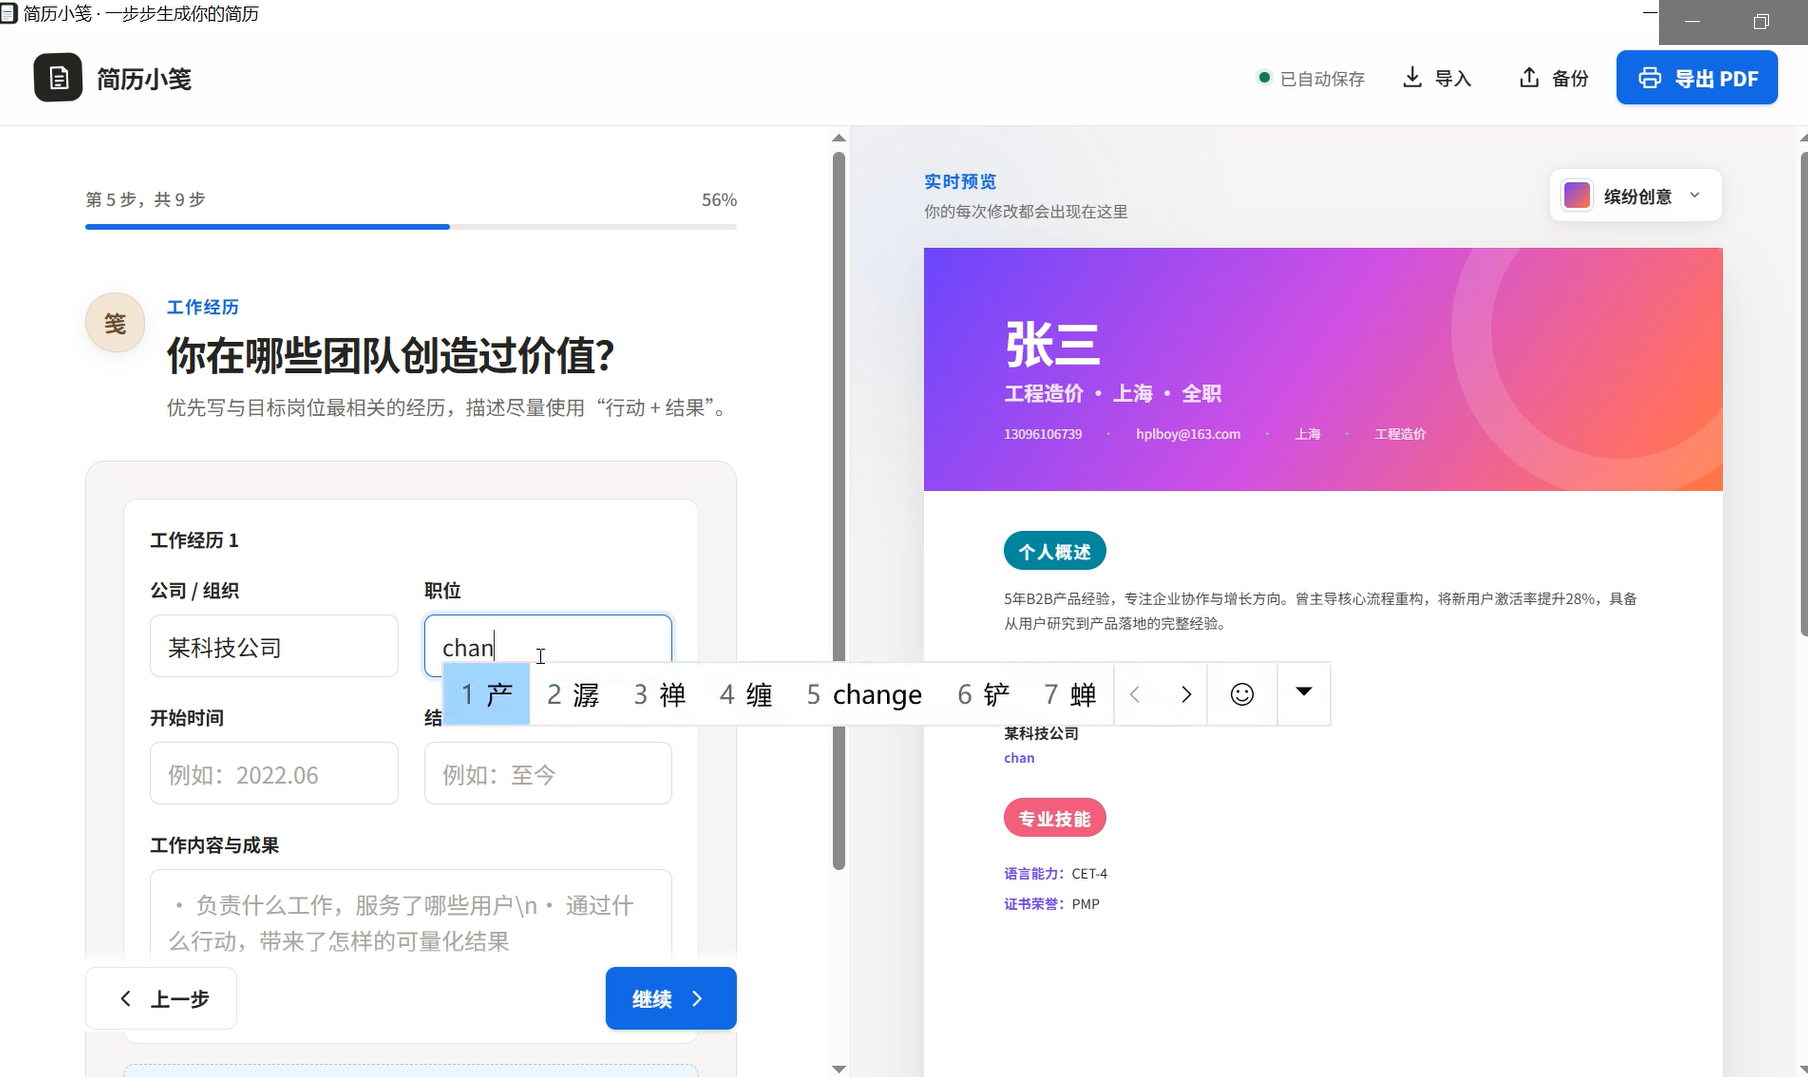Click the 导入 button

pos(1437,78)
